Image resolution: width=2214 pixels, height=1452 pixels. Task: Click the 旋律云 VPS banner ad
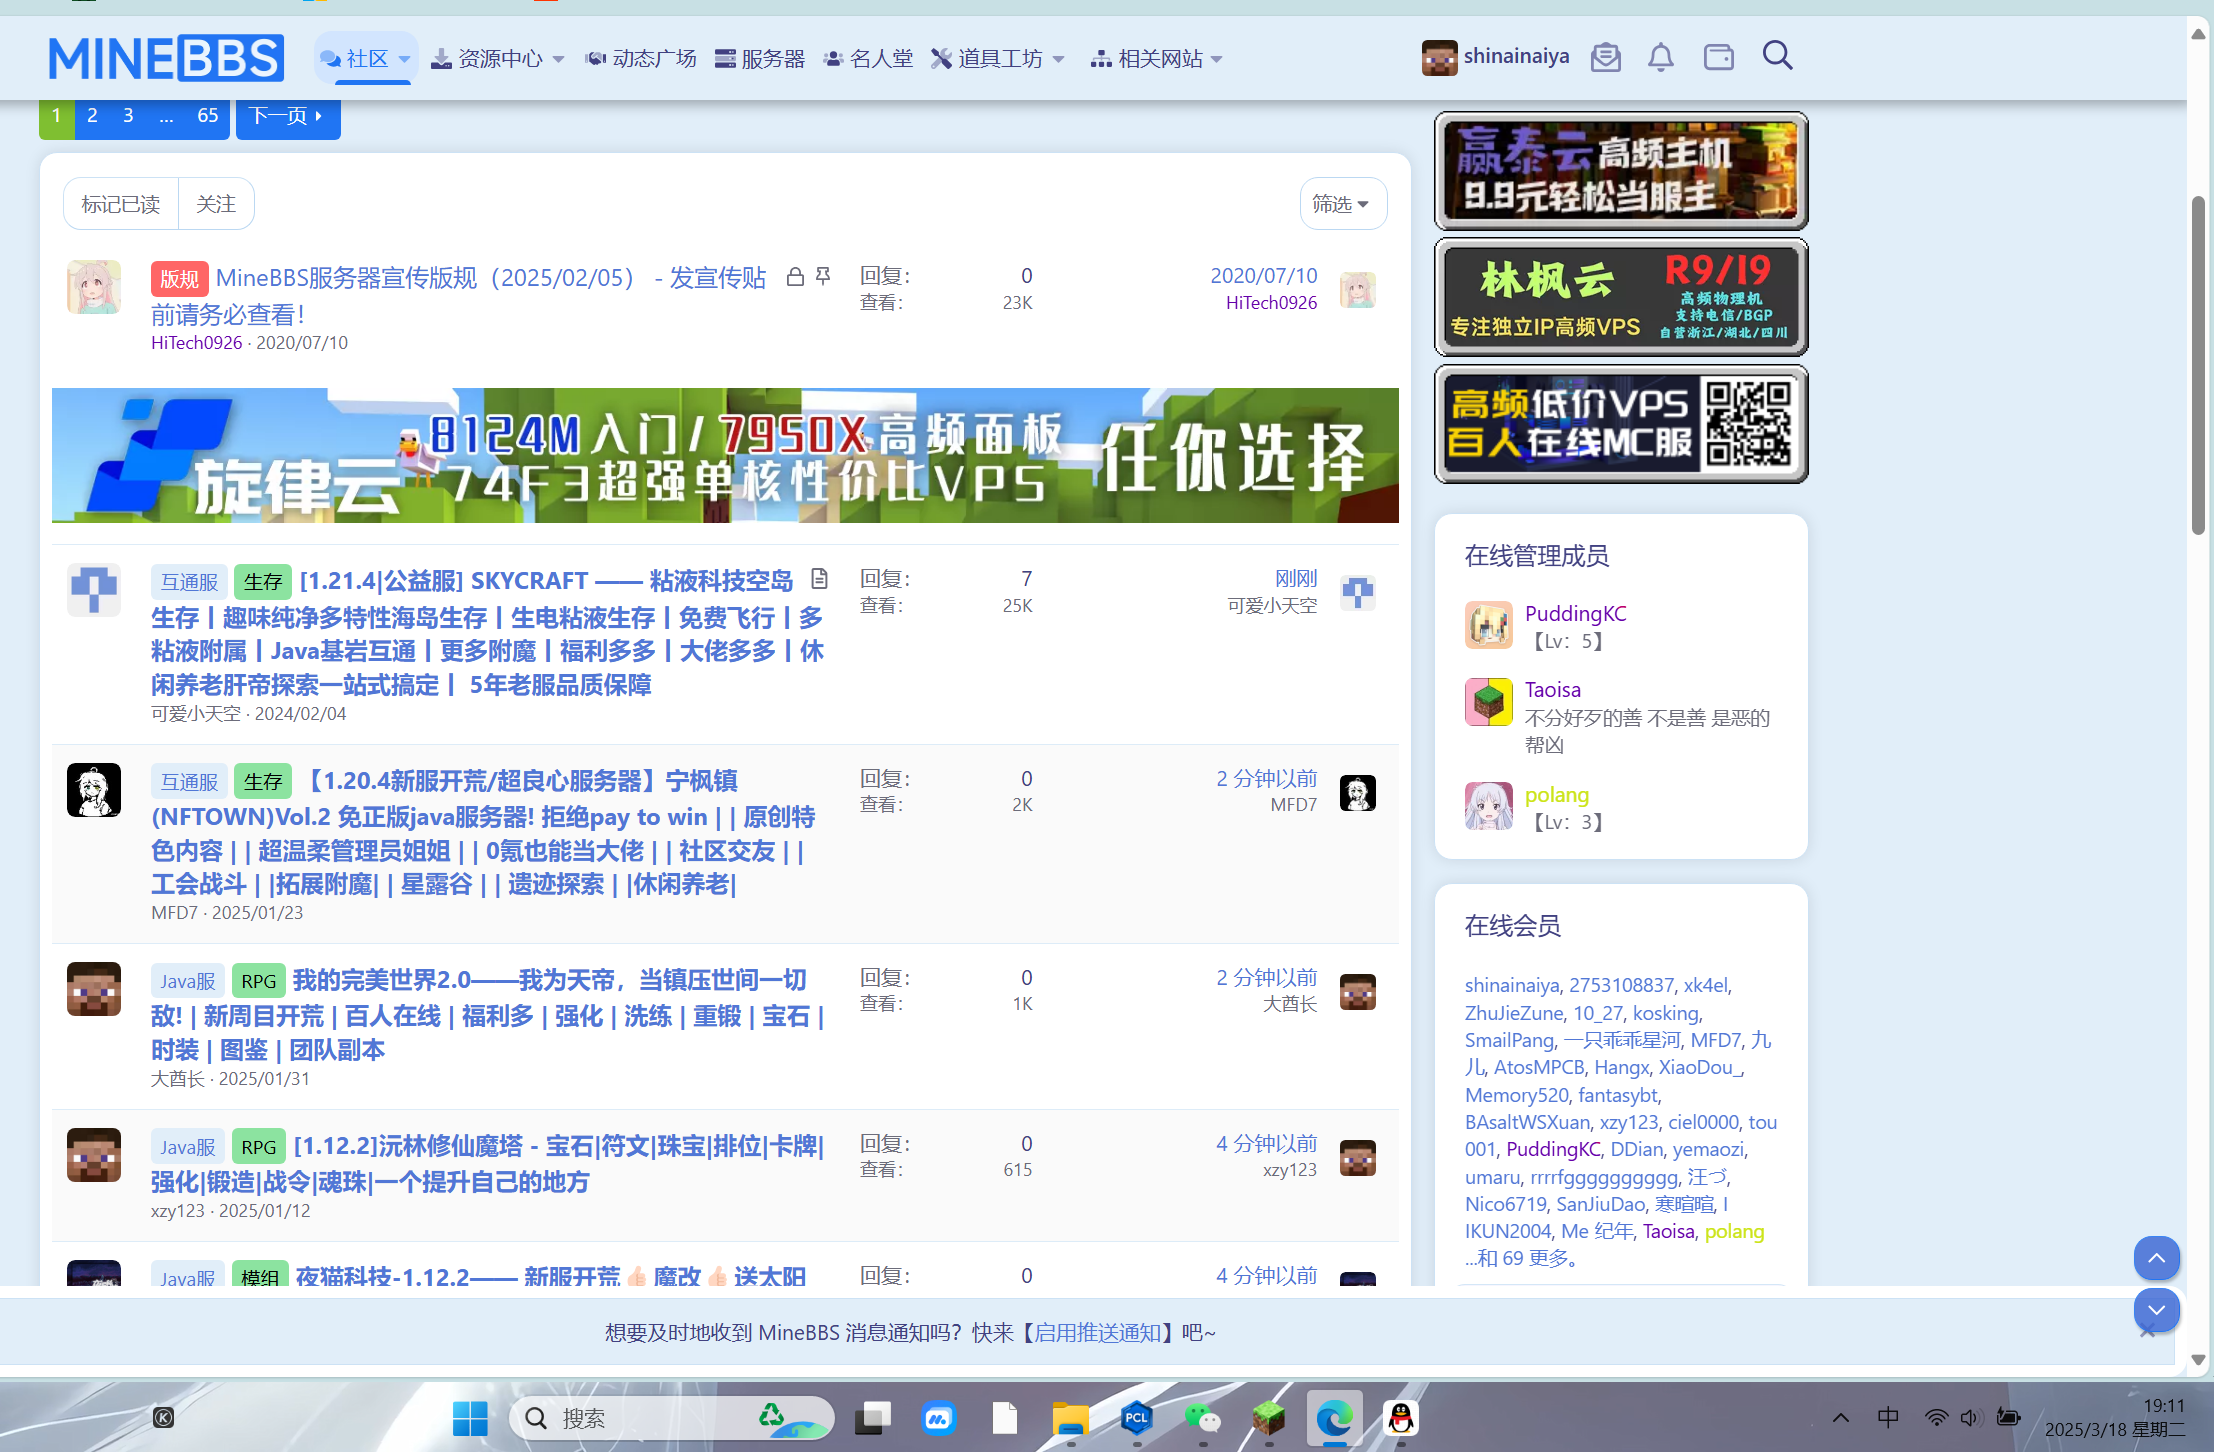point(725,455)
